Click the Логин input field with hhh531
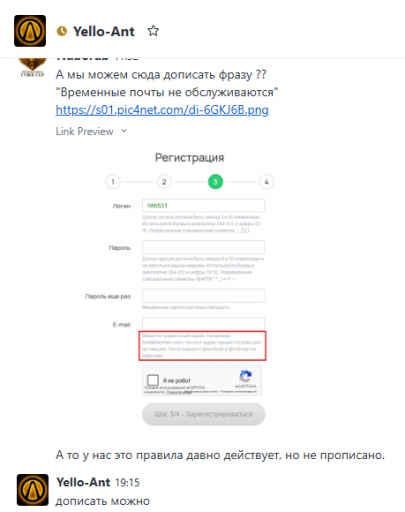 (x=204, y=205)
